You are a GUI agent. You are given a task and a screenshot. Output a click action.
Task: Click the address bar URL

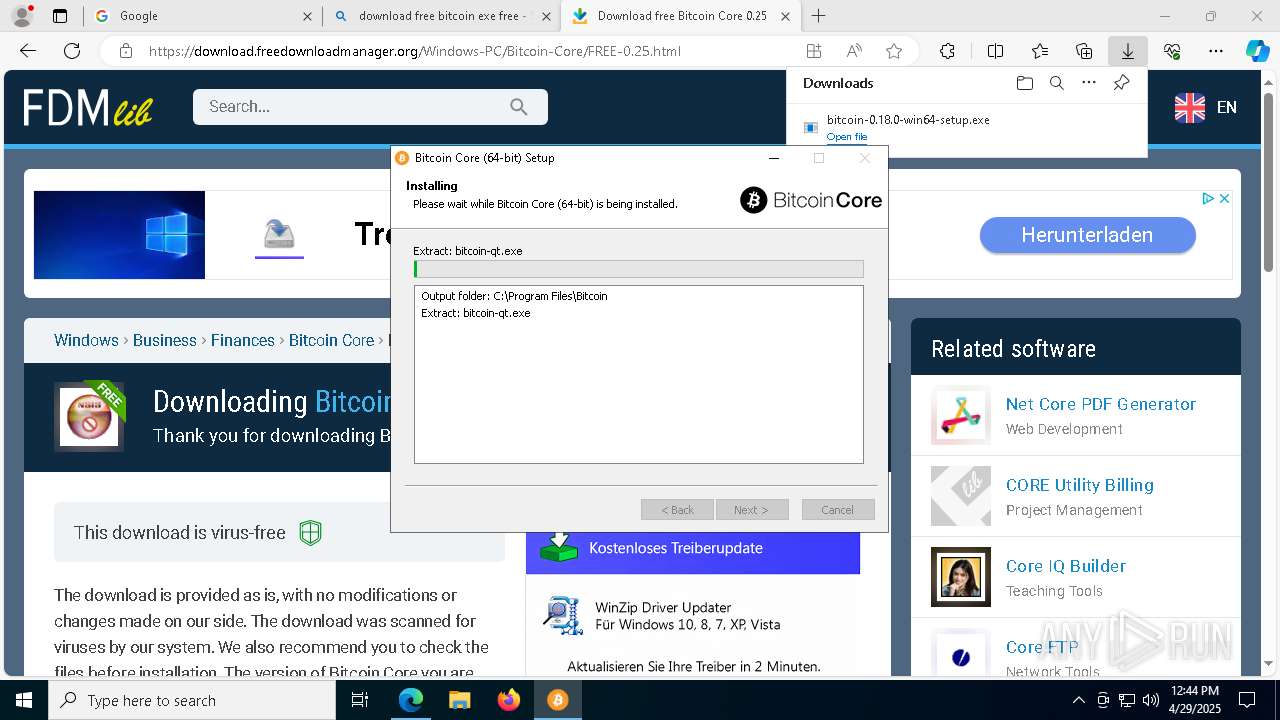pos(415,51)
